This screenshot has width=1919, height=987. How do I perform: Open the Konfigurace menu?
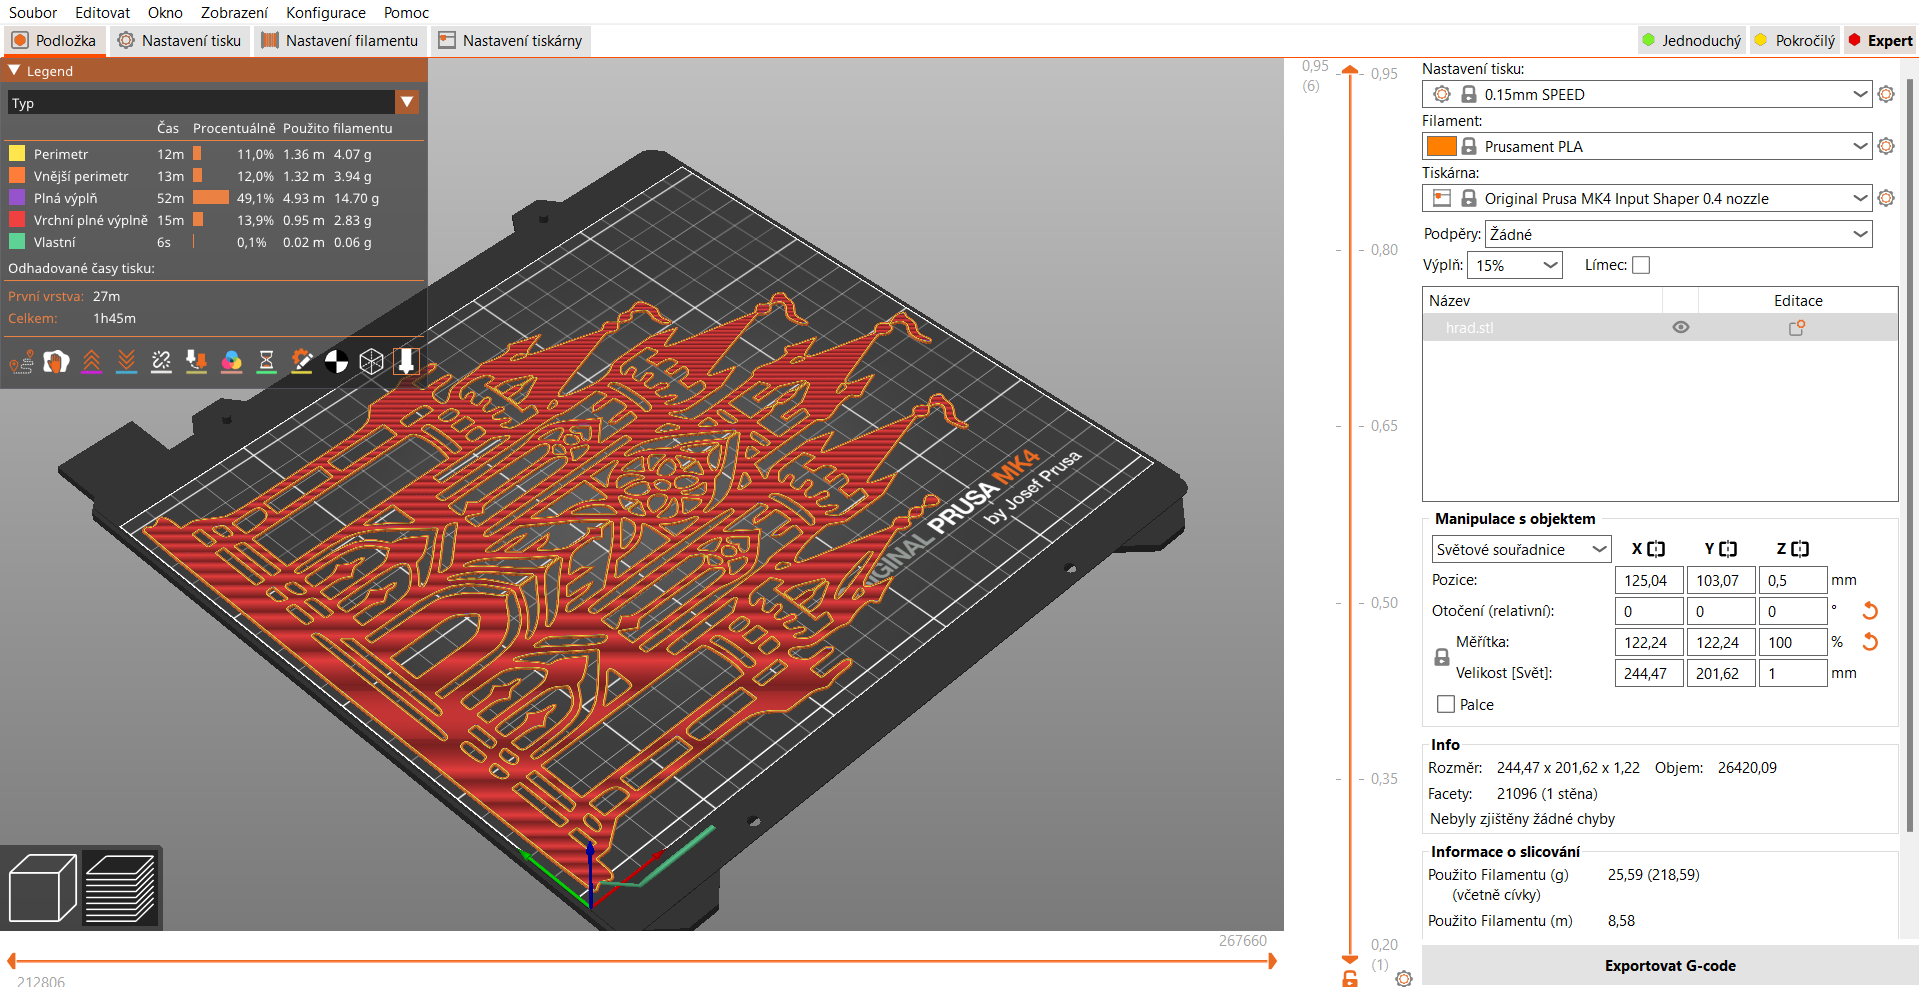(325, 13)
